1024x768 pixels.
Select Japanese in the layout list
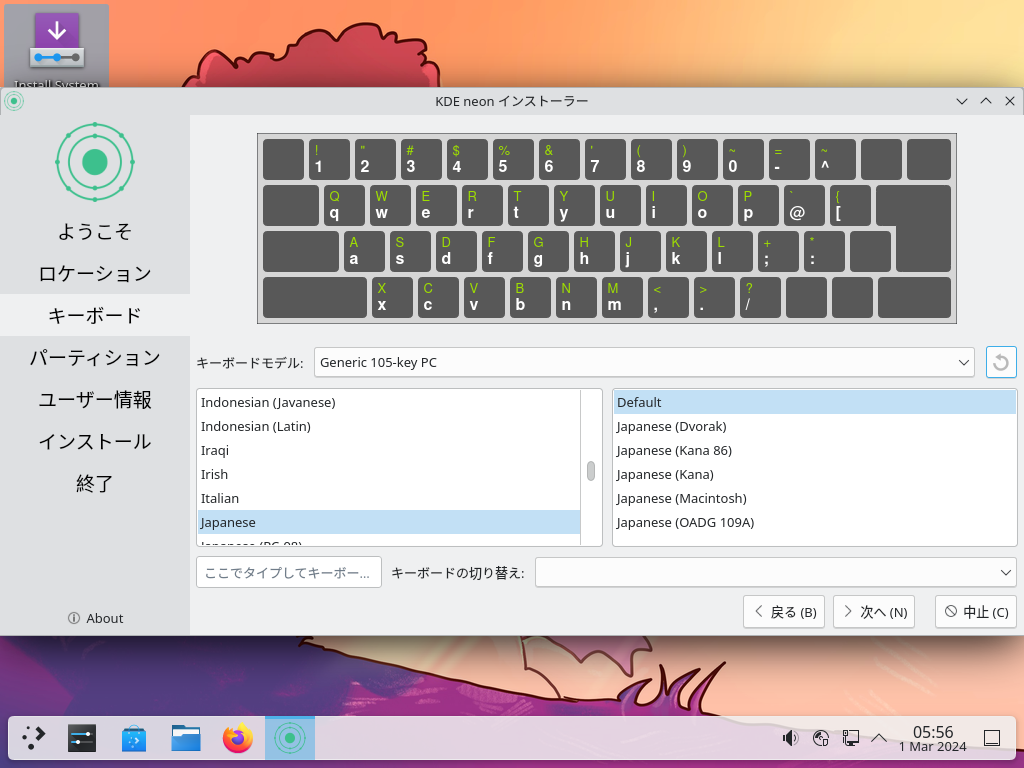[x=389, y=522]
